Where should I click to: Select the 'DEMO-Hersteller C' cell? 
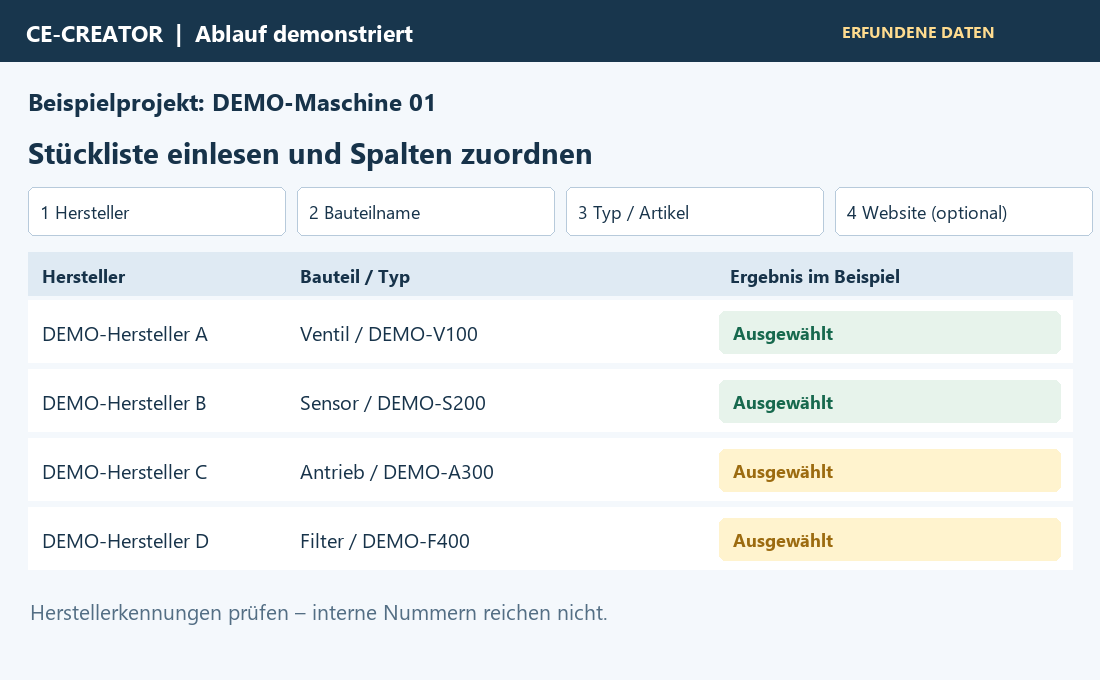(125, 472)
